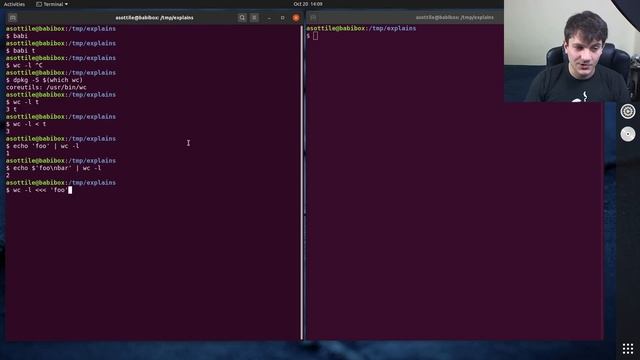
Task: Show Applications grid in the dock
Action: tap(628, 349)
